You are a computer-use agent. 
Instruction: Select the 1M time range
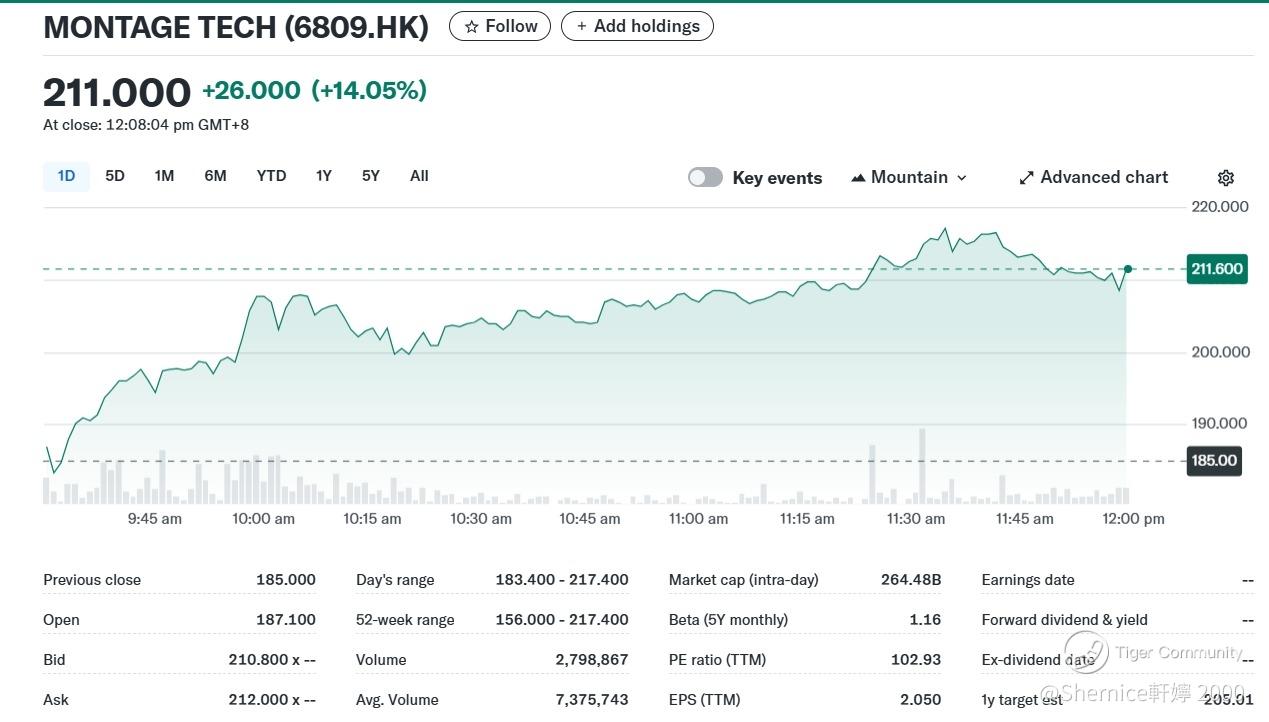pos(164,176)
